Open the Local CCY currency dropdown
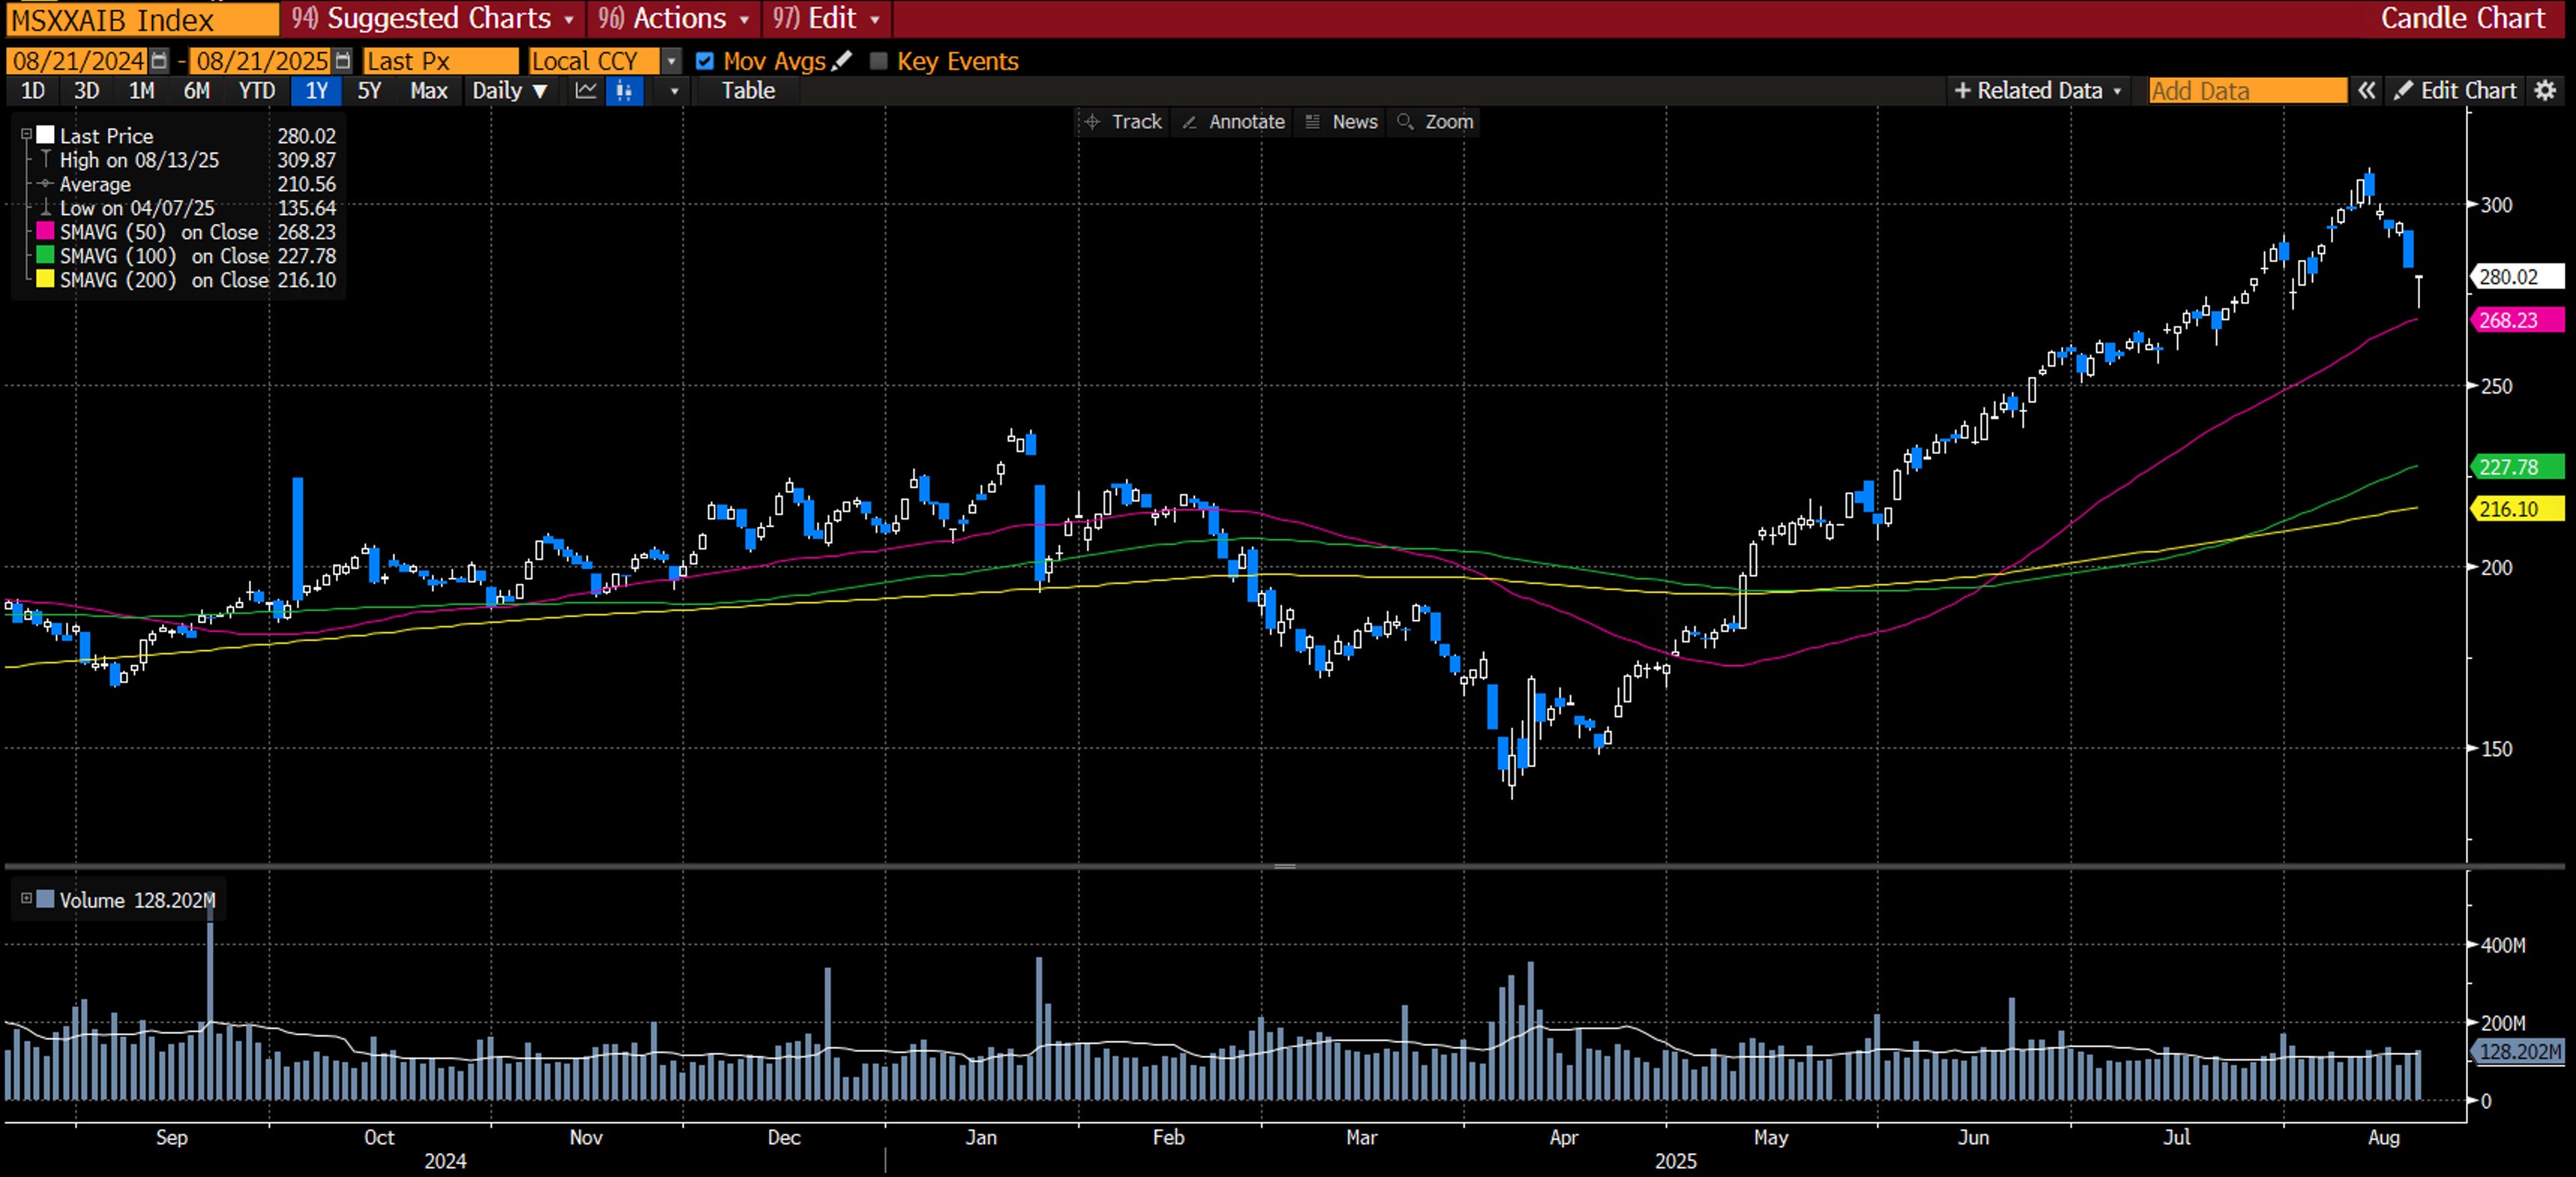Viewport: 2576px width, 1177px height. [671, 61]
